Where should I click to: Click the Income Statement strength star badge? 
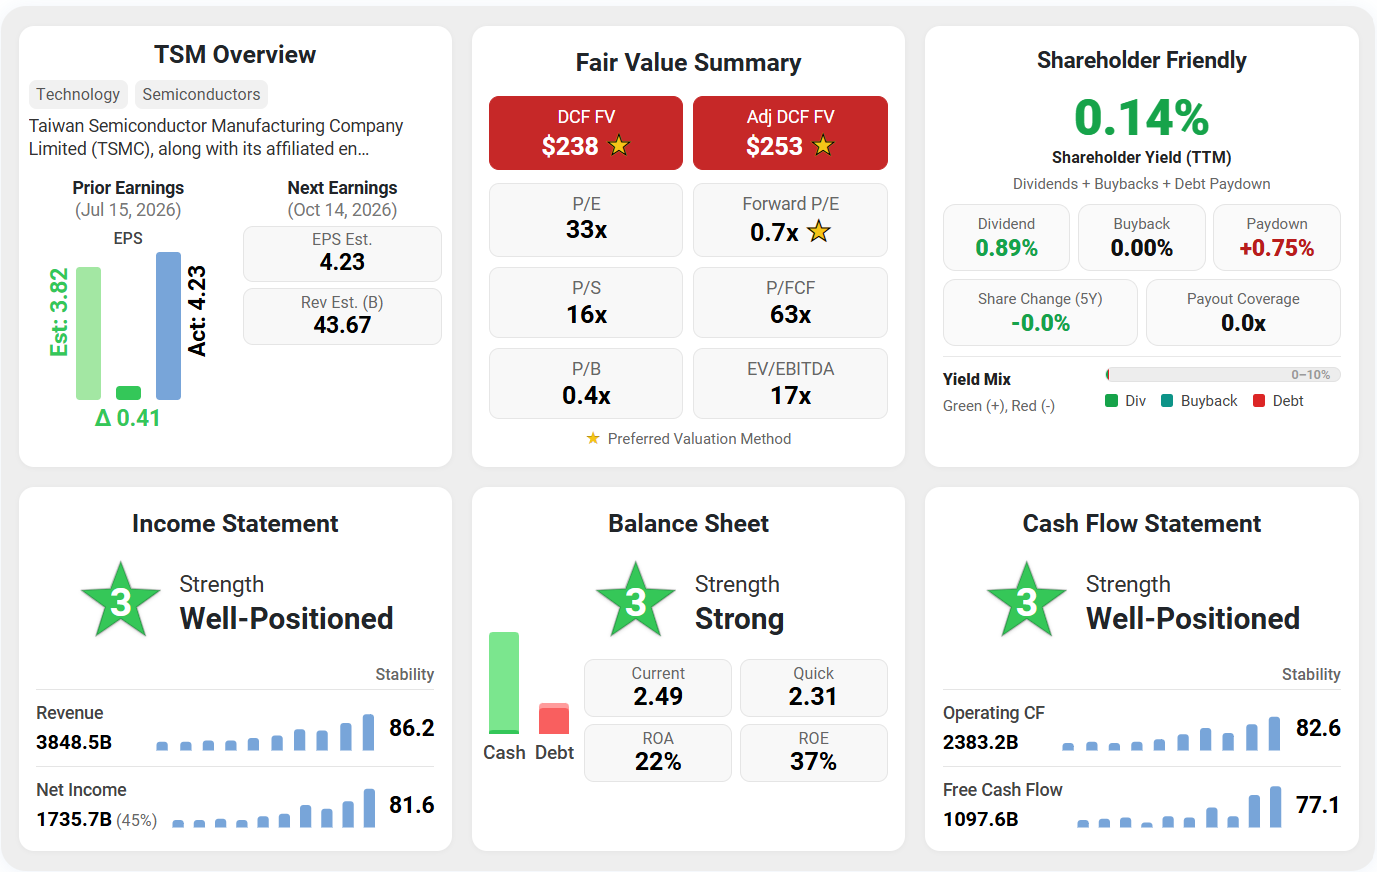tap(121, 601)
